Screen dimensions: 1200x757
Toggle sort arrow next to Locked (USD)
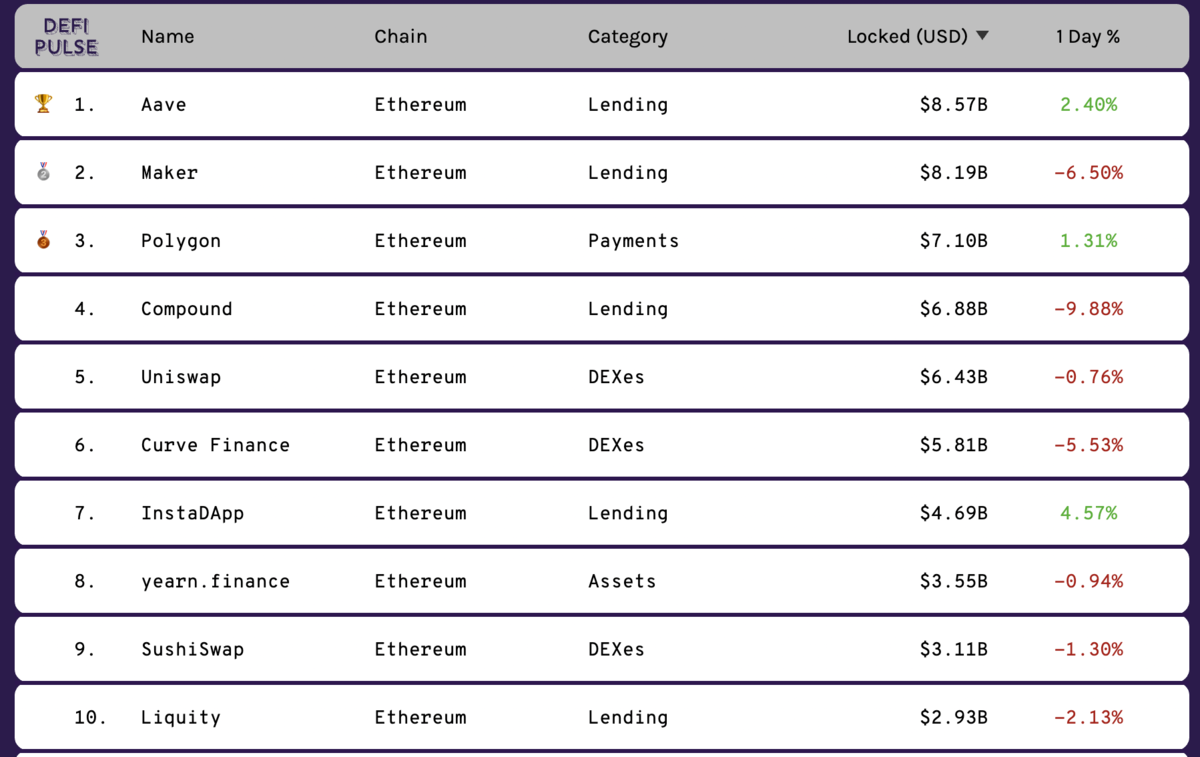coord(982,36)
